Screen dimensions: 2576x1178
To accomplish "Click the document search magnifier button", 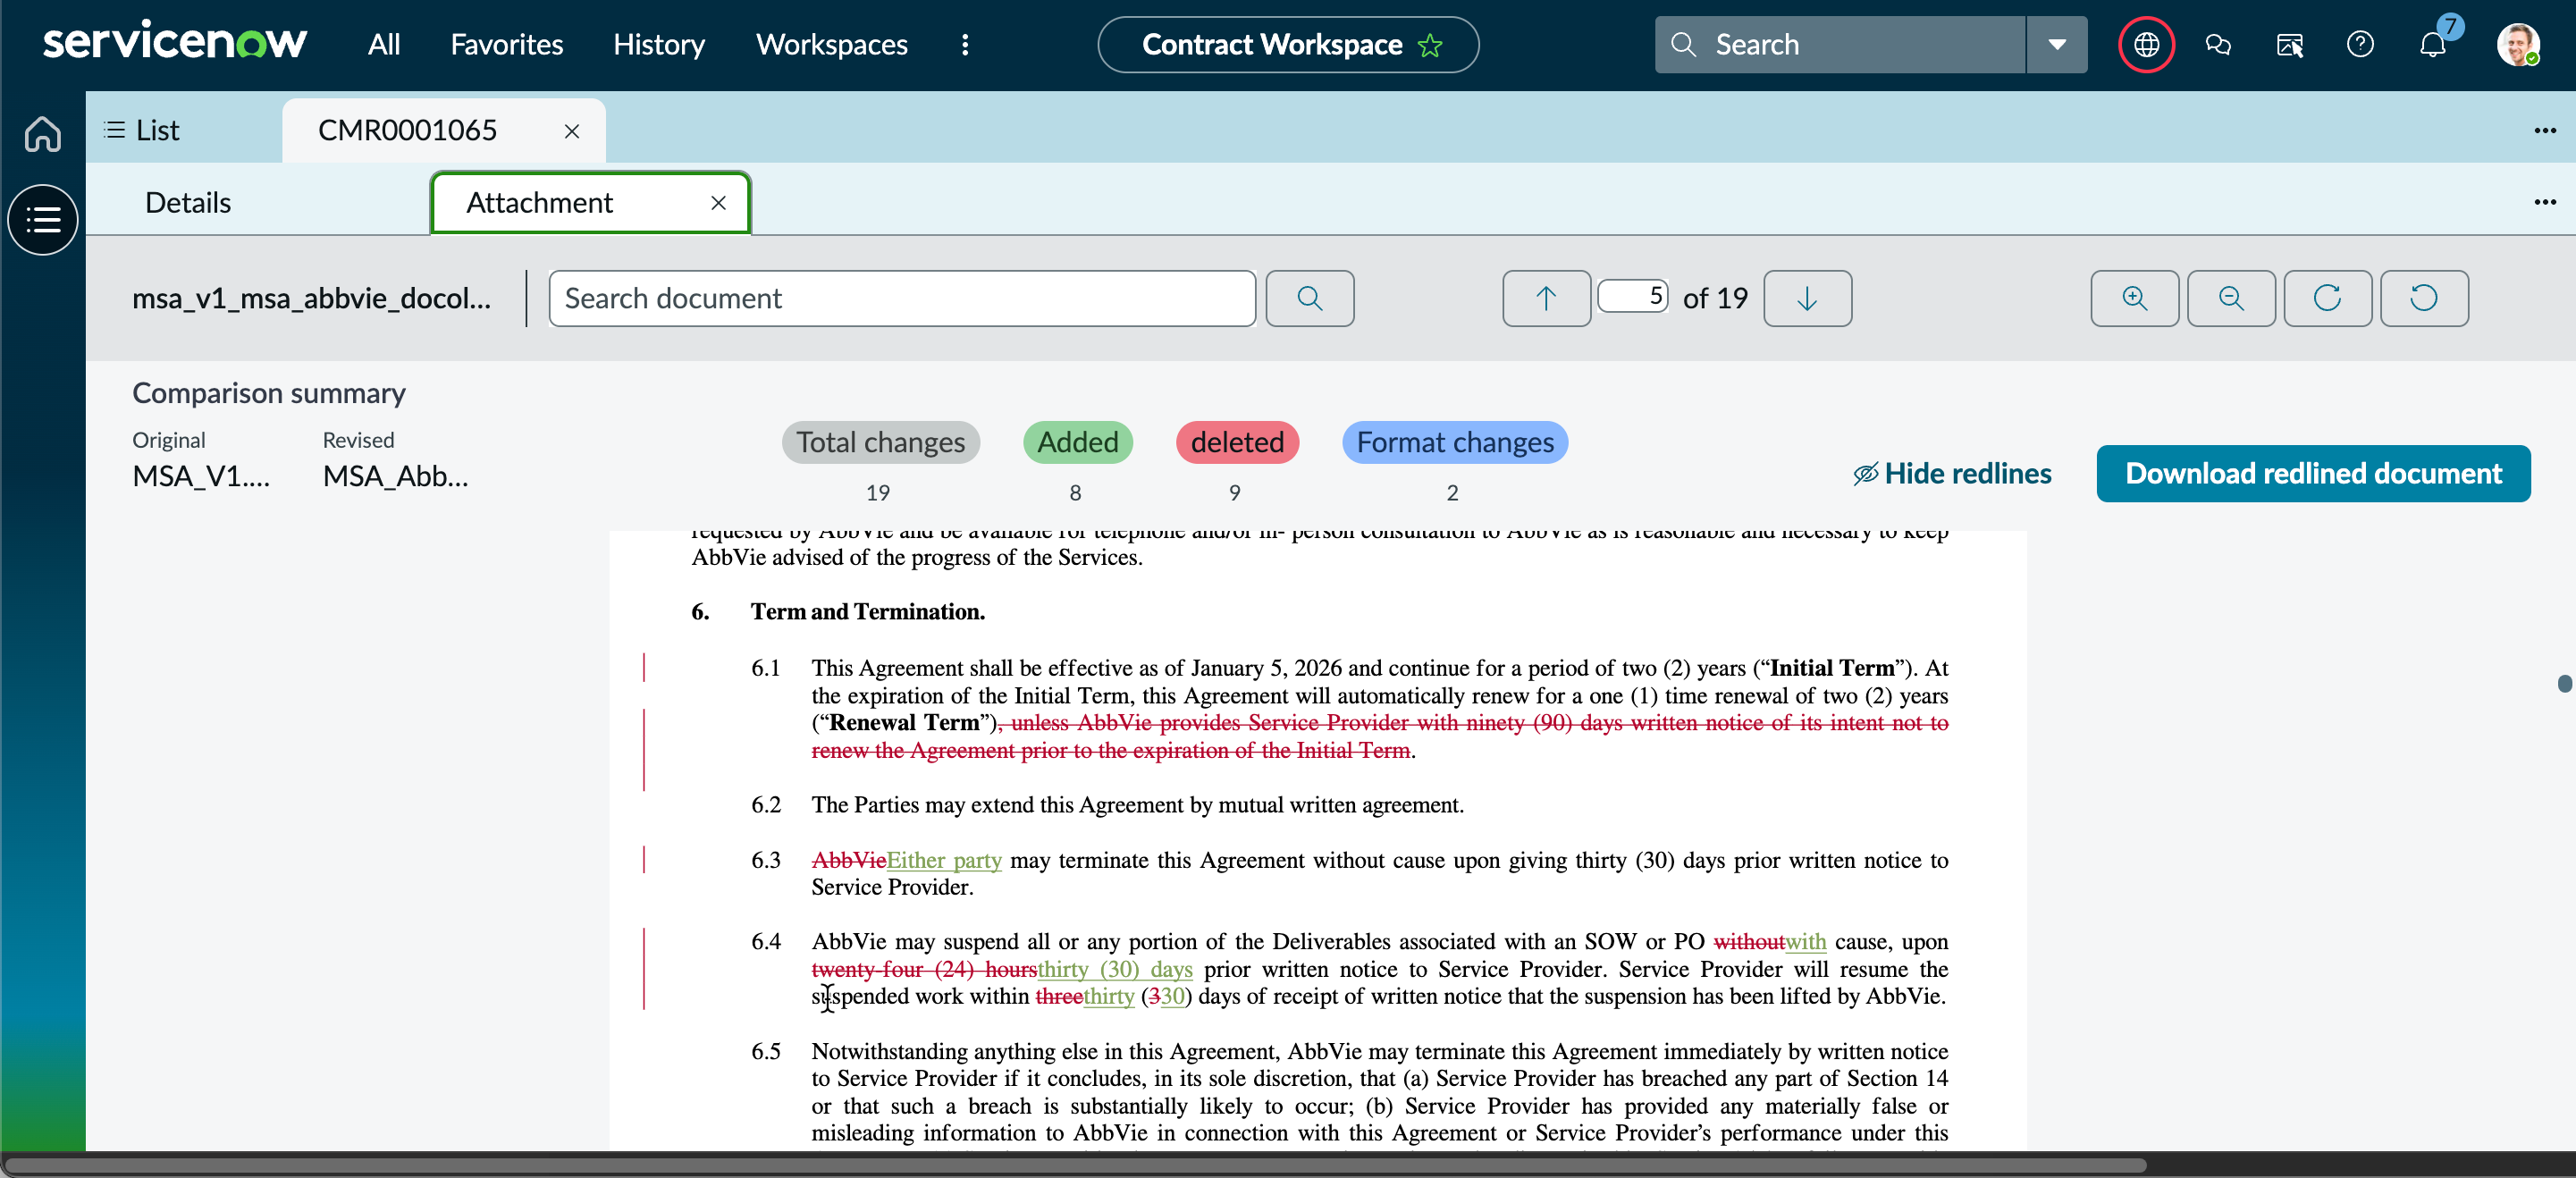I will click(1309, 298).
